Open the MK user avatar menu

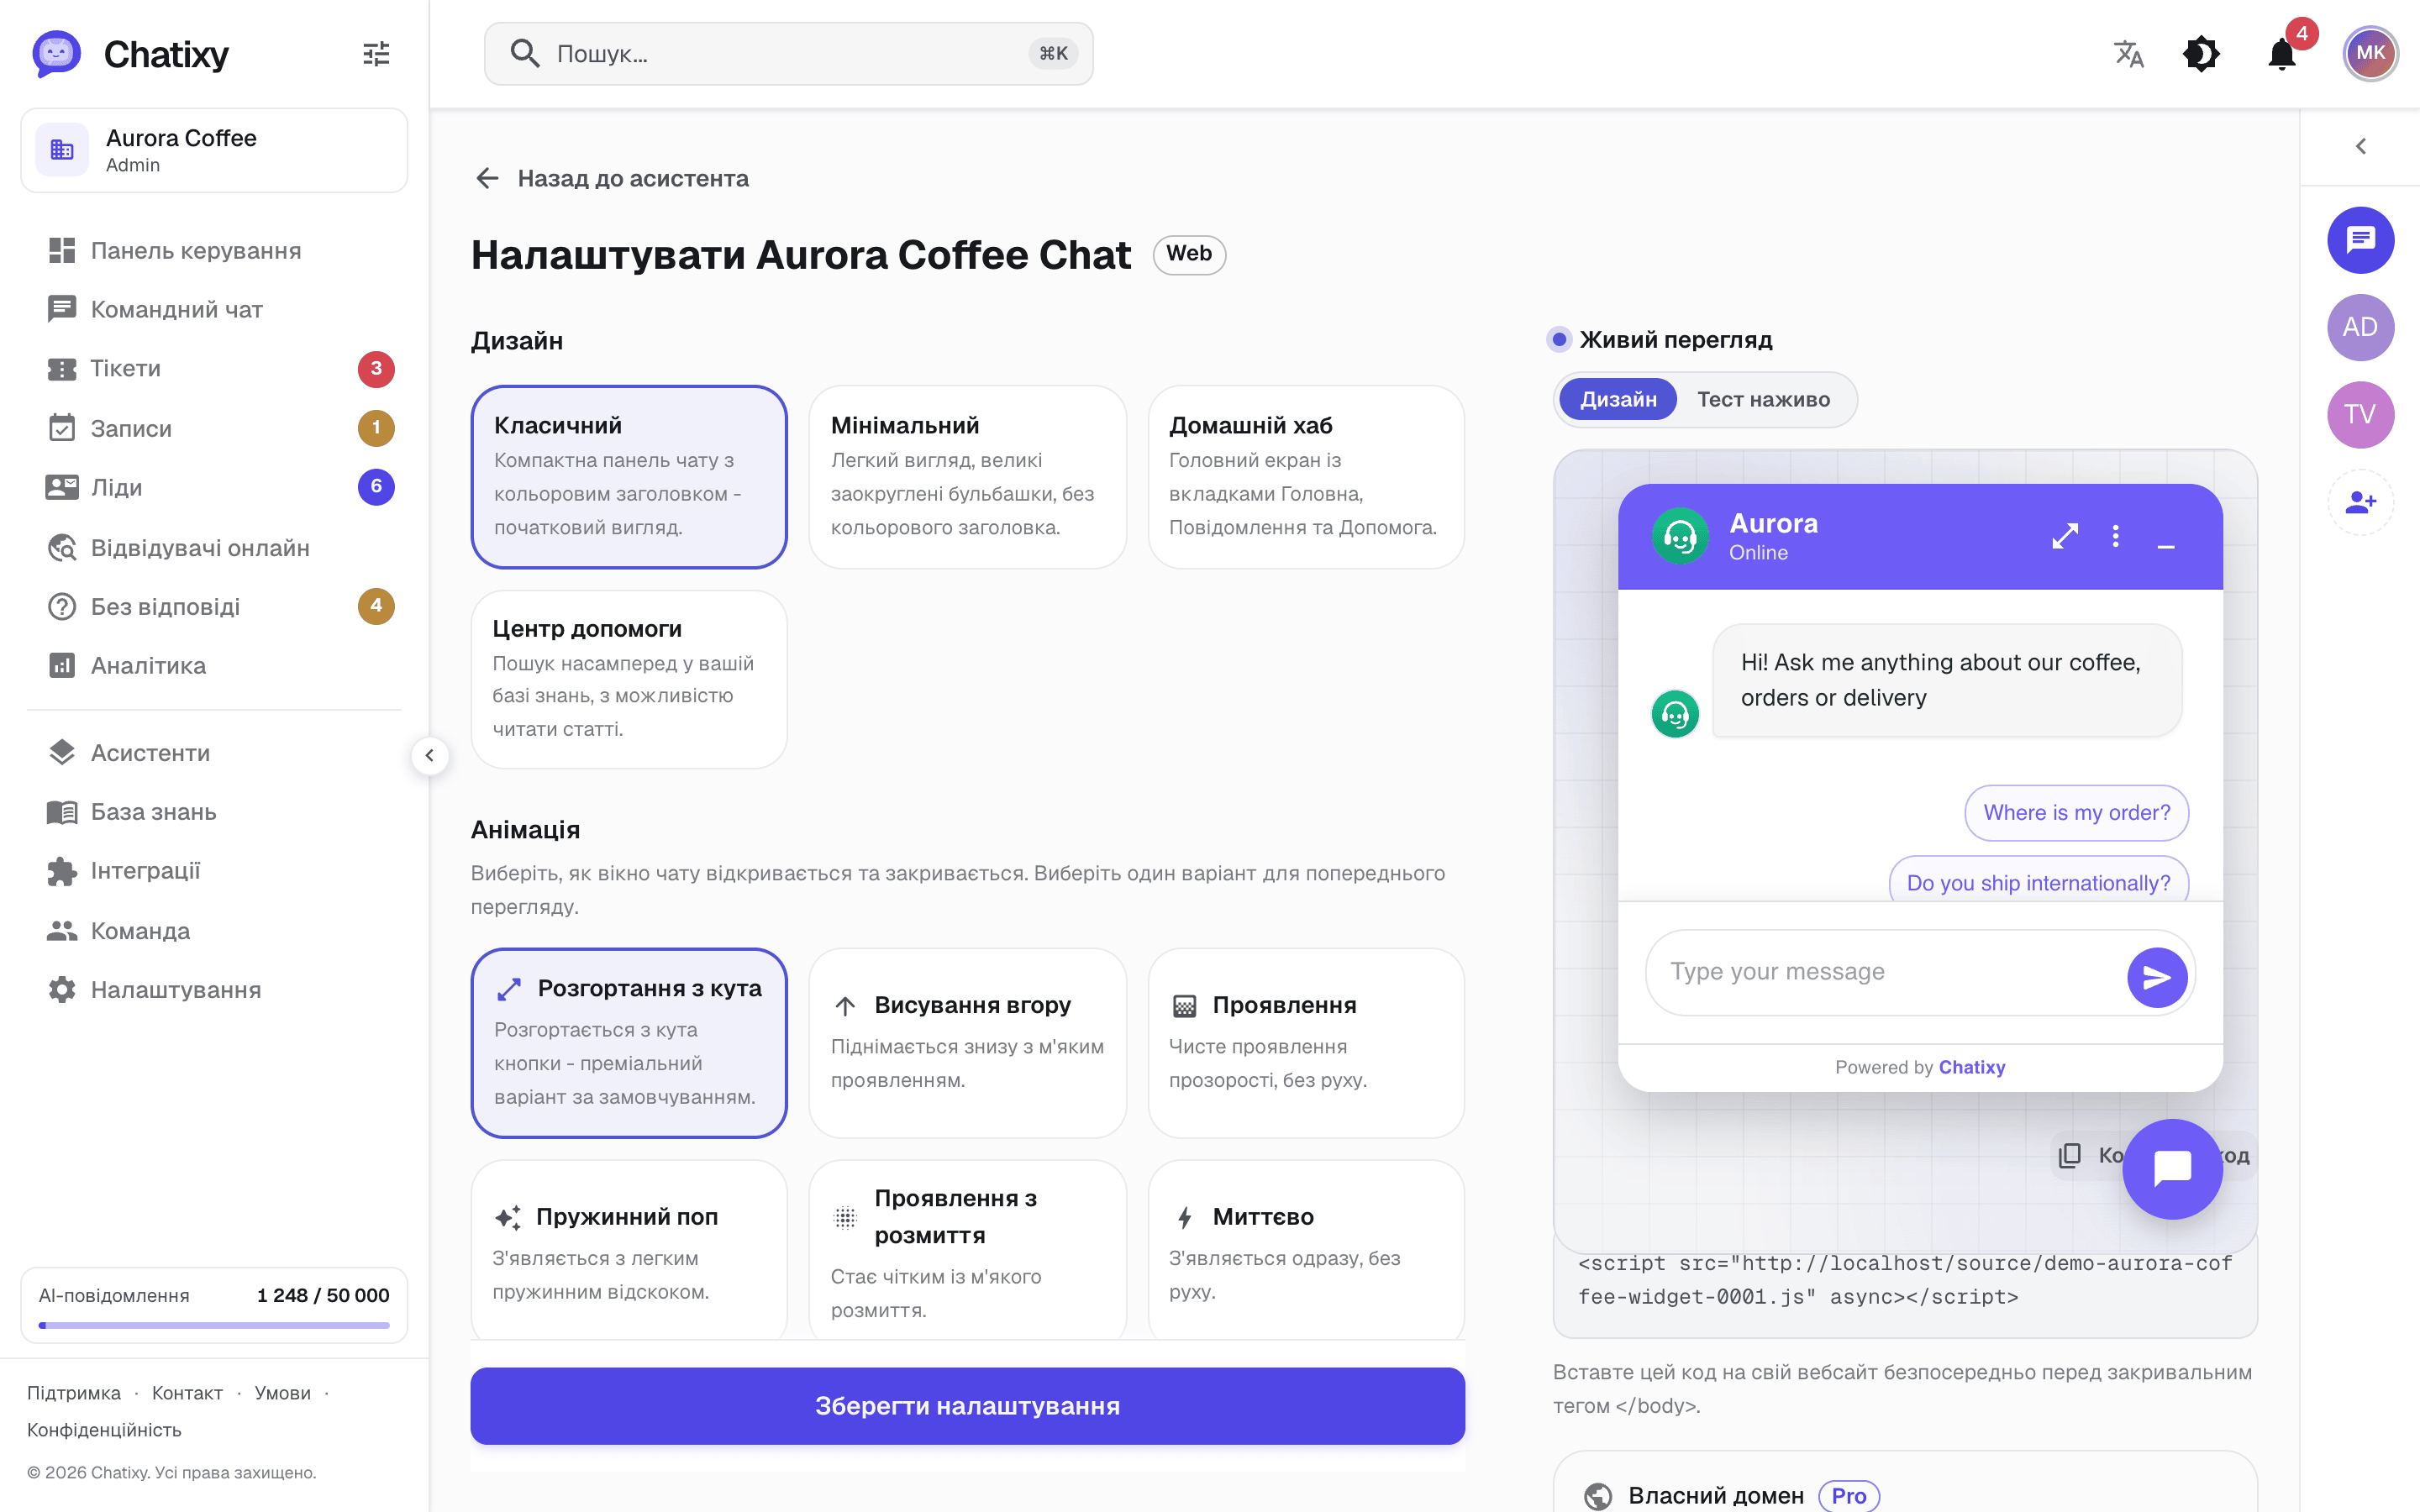[2370, 54]
